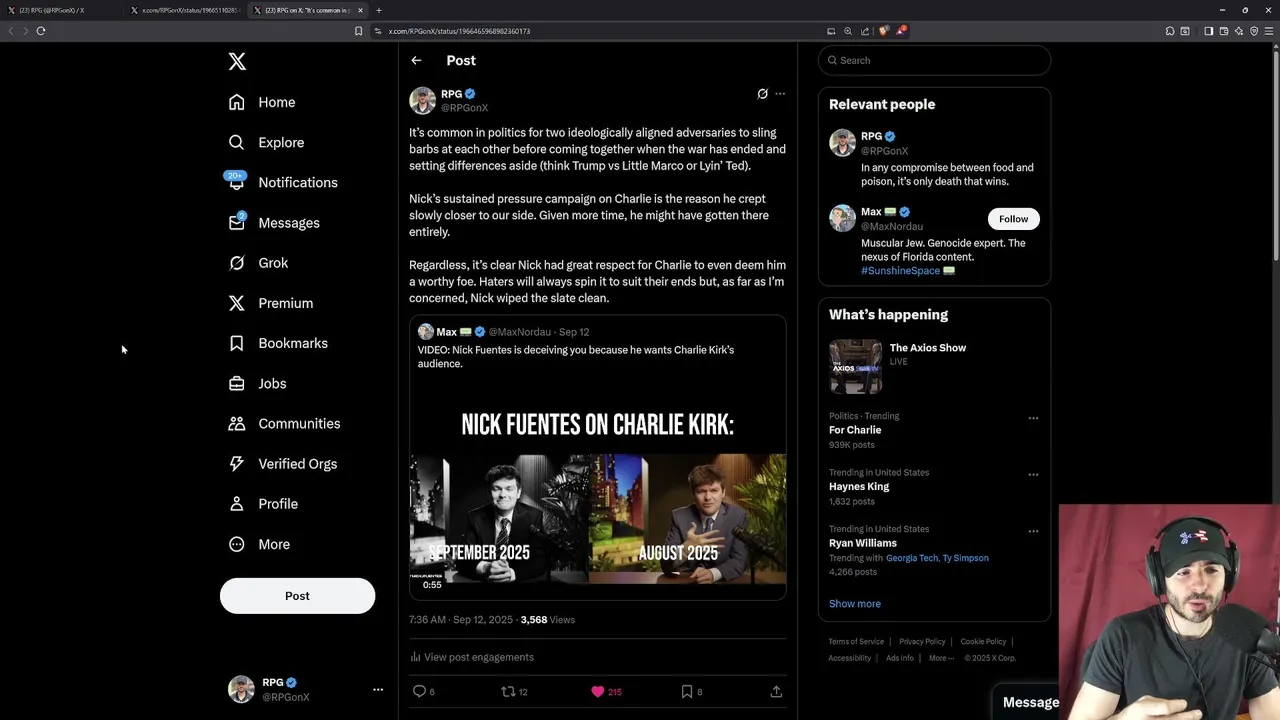Click the #SunshineSpace hashtag
The width and height of the screenshot is (1280, 720).
tap(900, 271)
